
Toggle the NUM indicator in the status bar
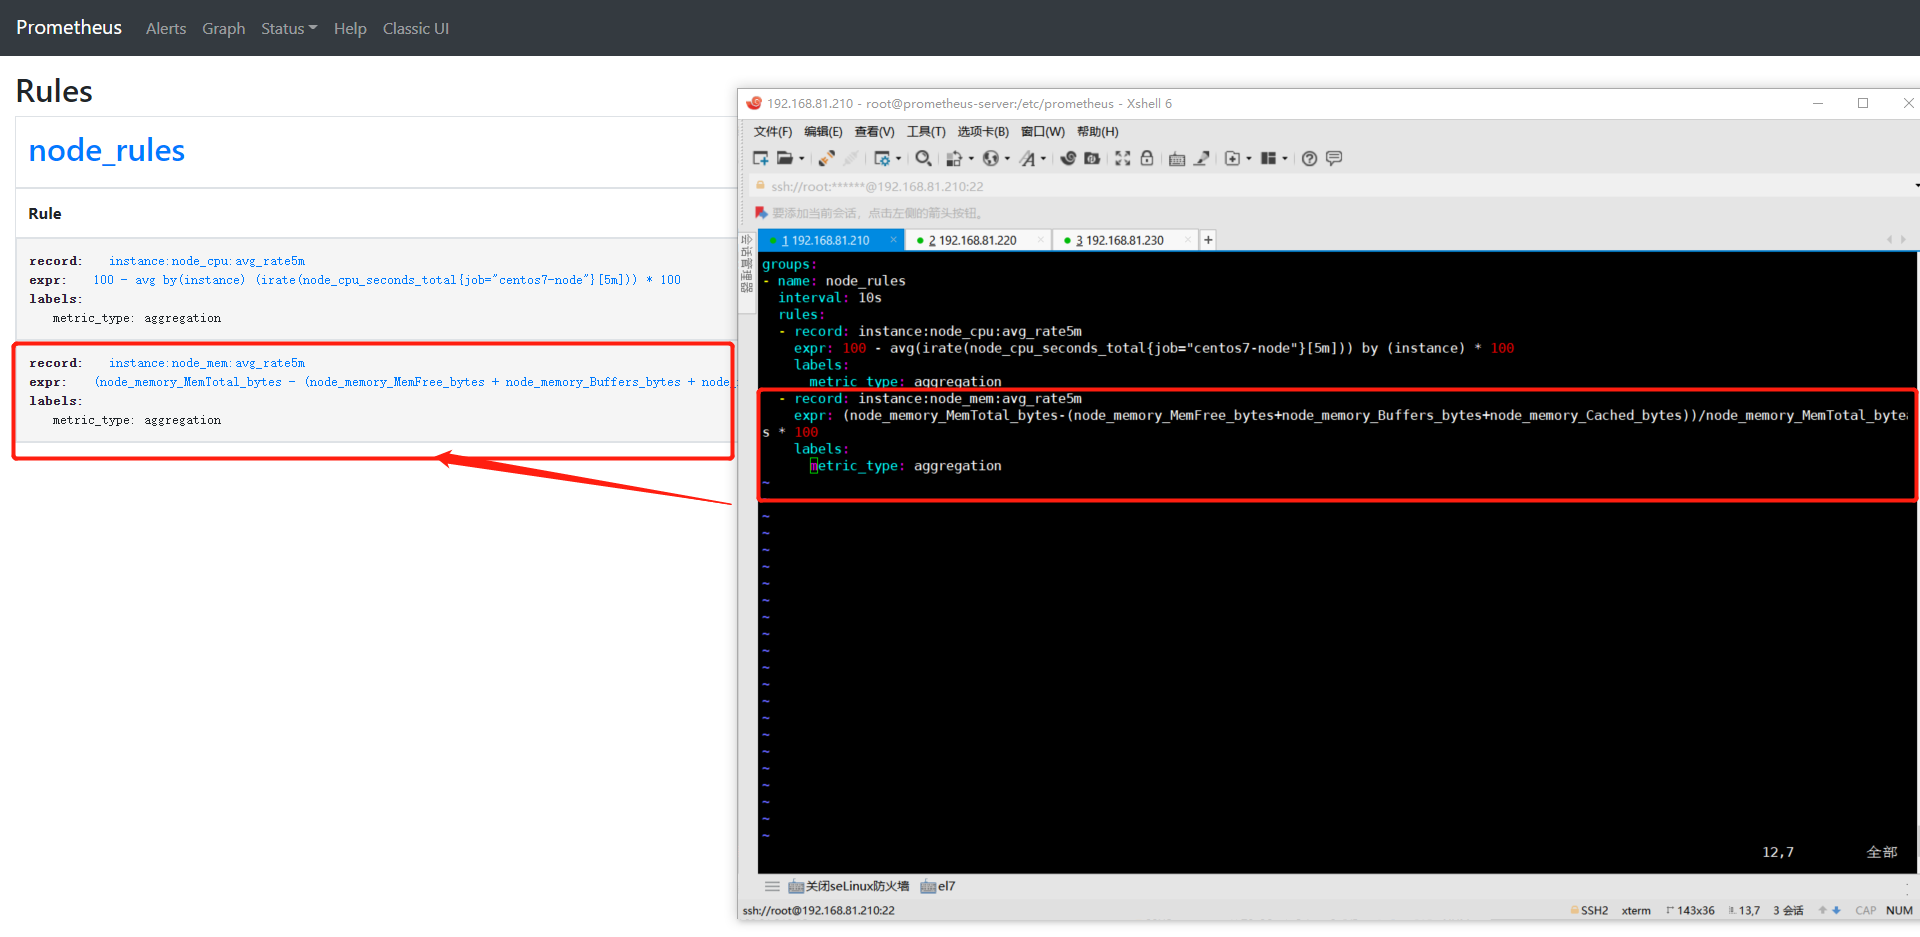click(x=1899, y=910)
